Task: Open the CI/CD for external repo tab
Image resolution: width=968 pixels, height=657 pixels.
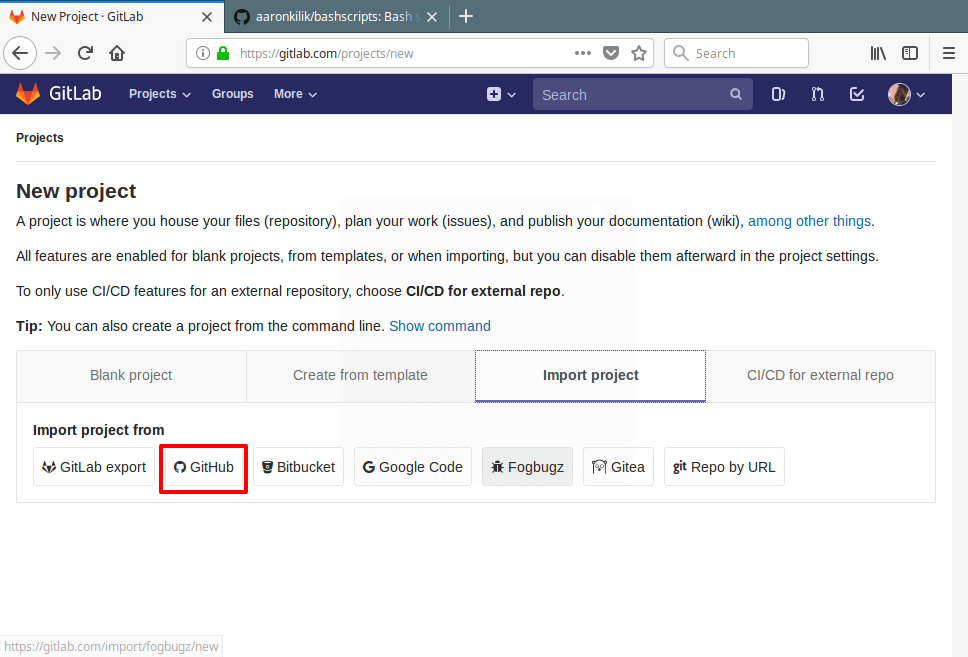Action: tap(820, 375)
